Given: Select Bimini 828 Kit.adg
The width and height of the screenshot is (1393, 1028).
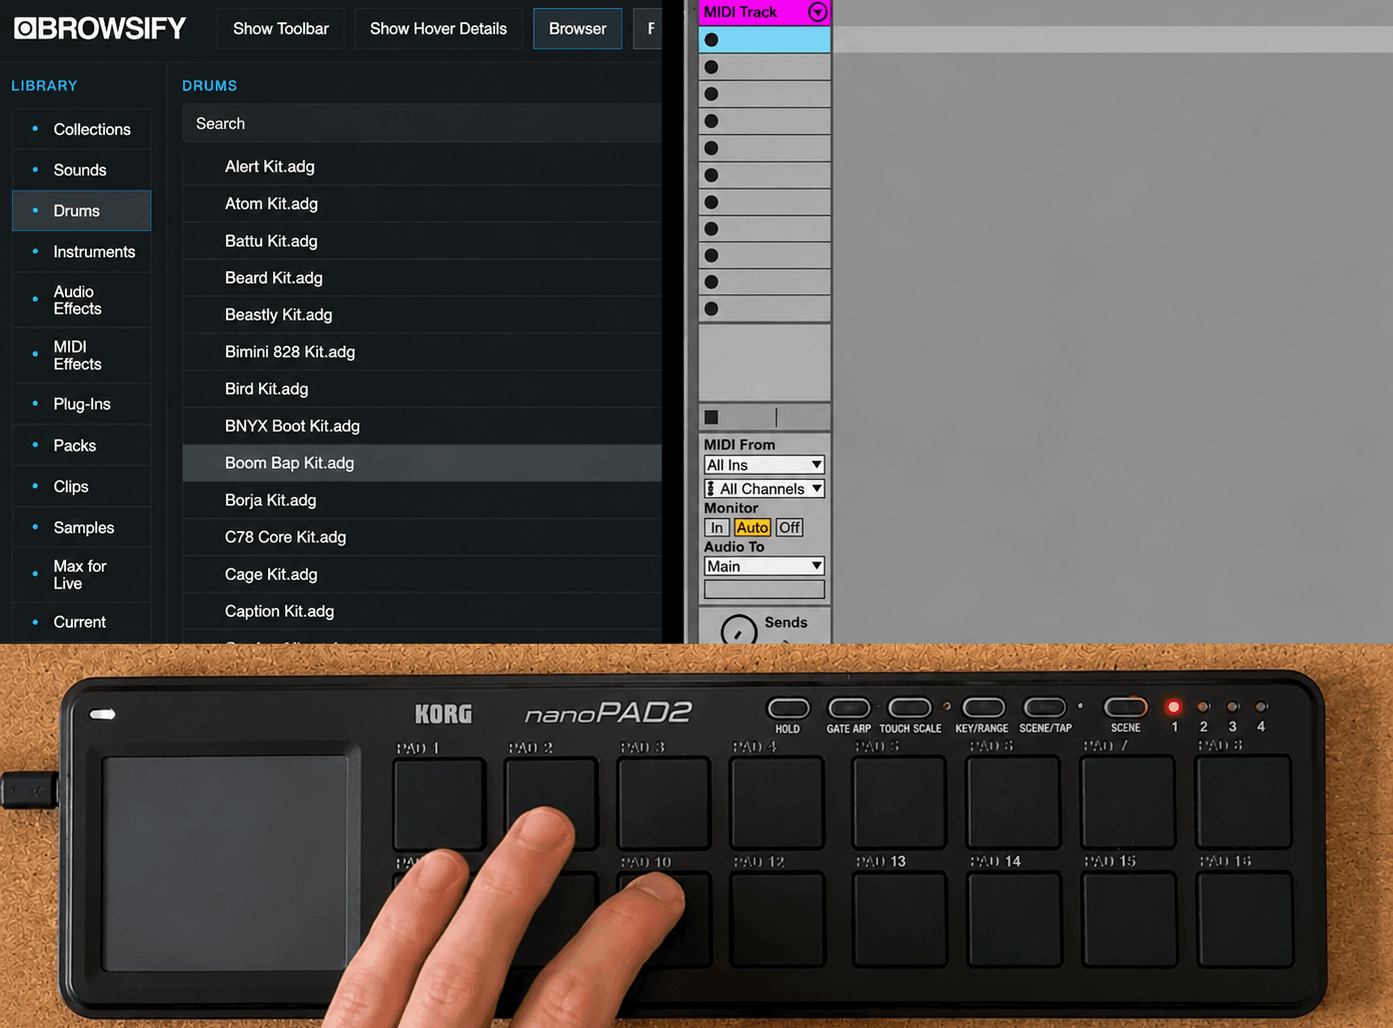Looking at the screenshot, I should [422, 351].
